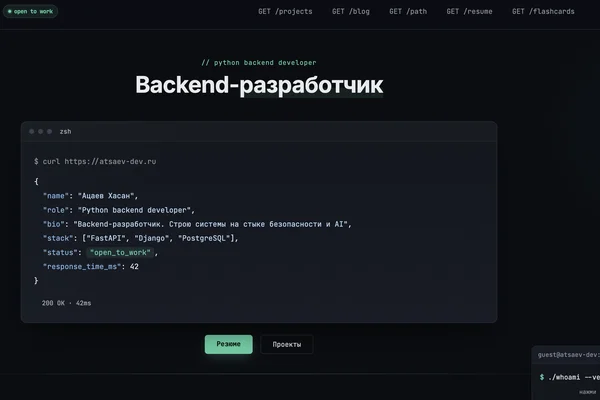Screen dimensions: 600x400
Task: Click the green Резюме button
Action: [x=228, y=344]
